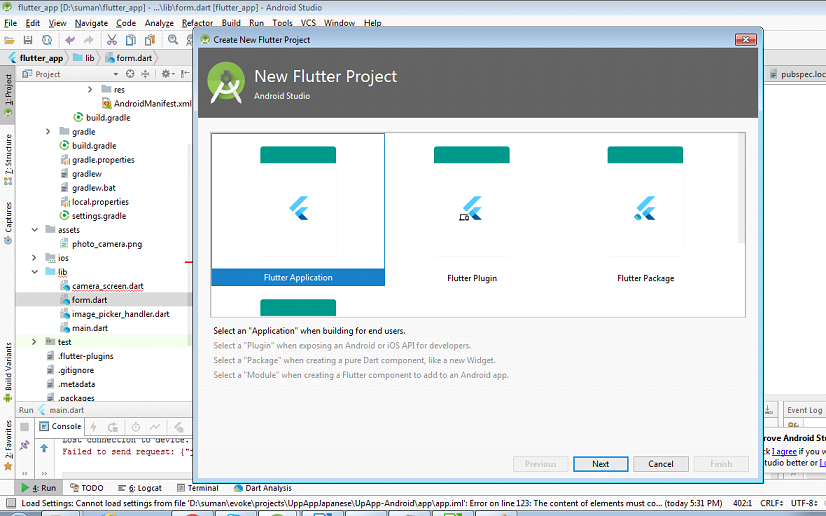Open the Dart Analysis tool window
Screen dimensions: 826x516
[x=262, y=488]
